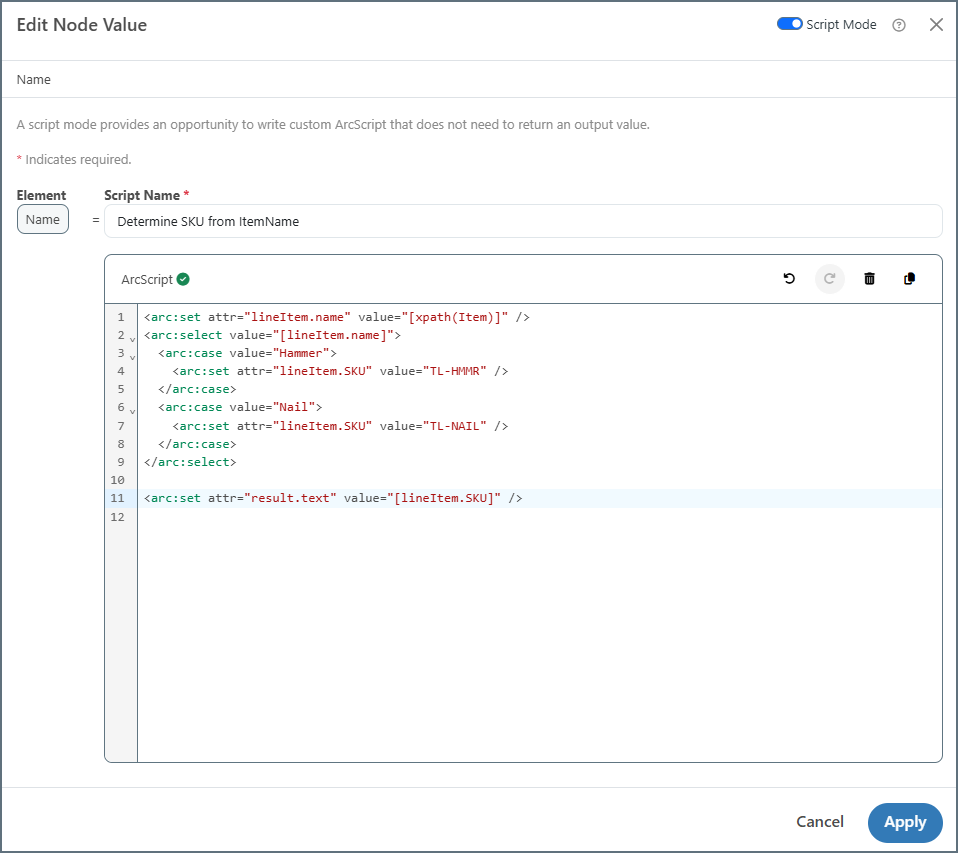This screenshot has height=853, width=958.
Task: Click the Script Name input field
Action: pyautogui.click(x=522, y=221)
